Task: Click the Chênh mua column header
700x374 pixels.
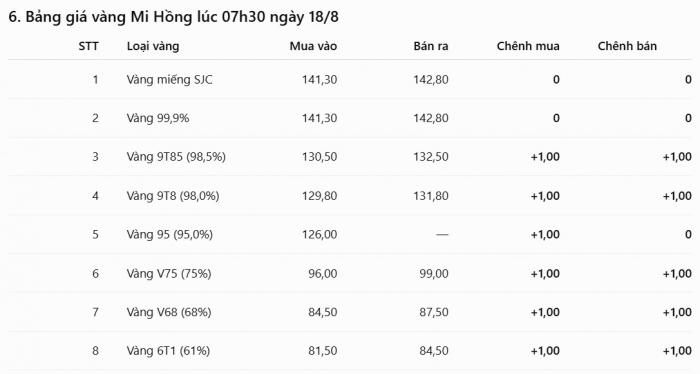Action: [528, 46]
